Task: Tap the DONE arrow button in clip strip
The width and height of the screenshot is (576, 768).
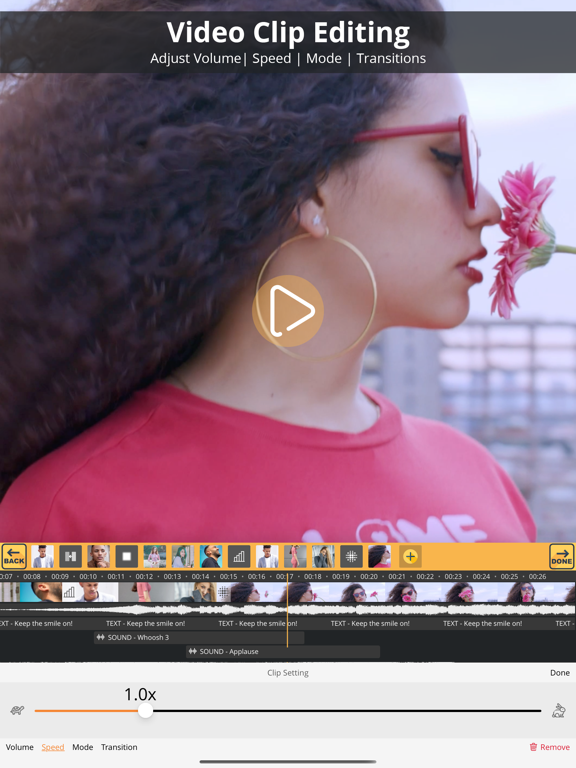Action: [x=561, y=556]
